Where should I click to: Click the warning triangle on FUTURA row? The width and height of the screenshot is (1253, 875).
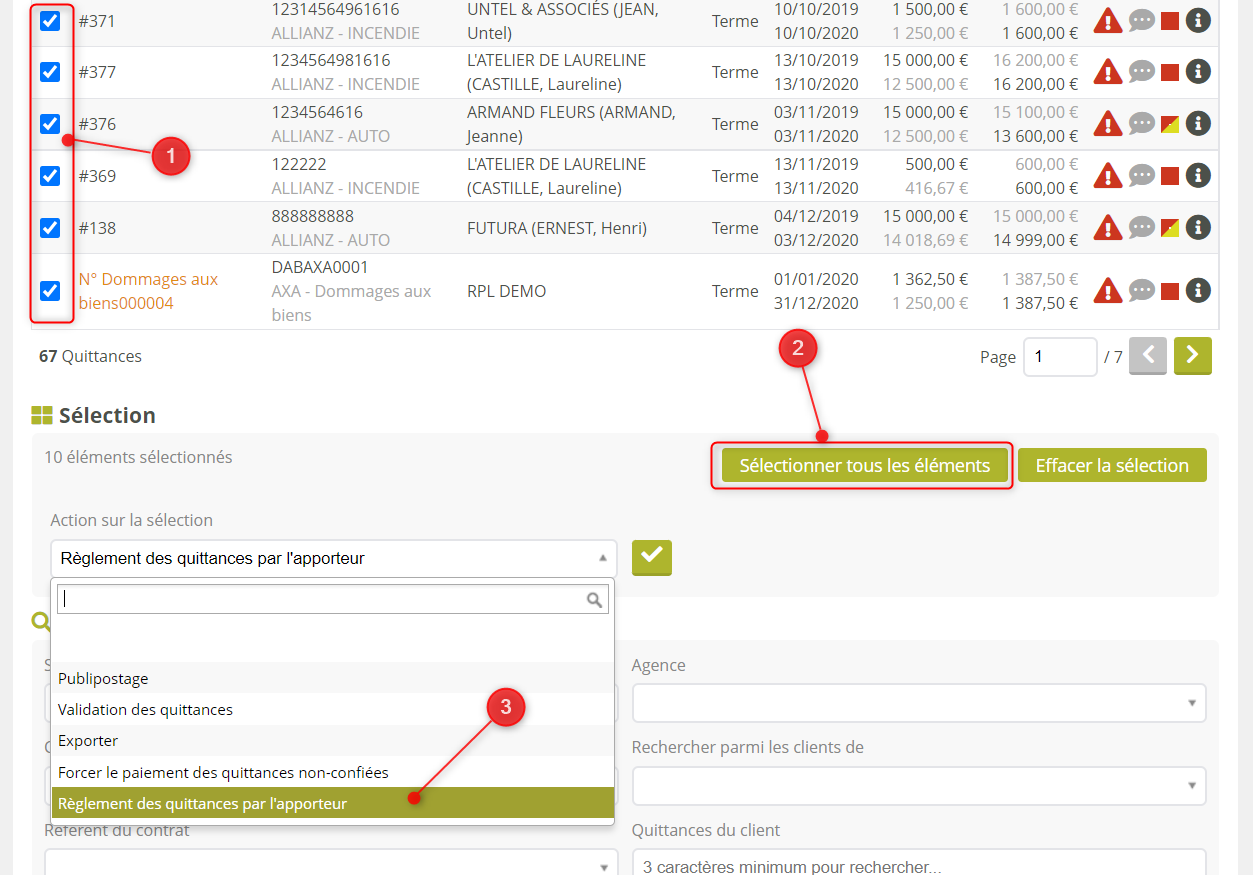click(x=1107, y=228)
